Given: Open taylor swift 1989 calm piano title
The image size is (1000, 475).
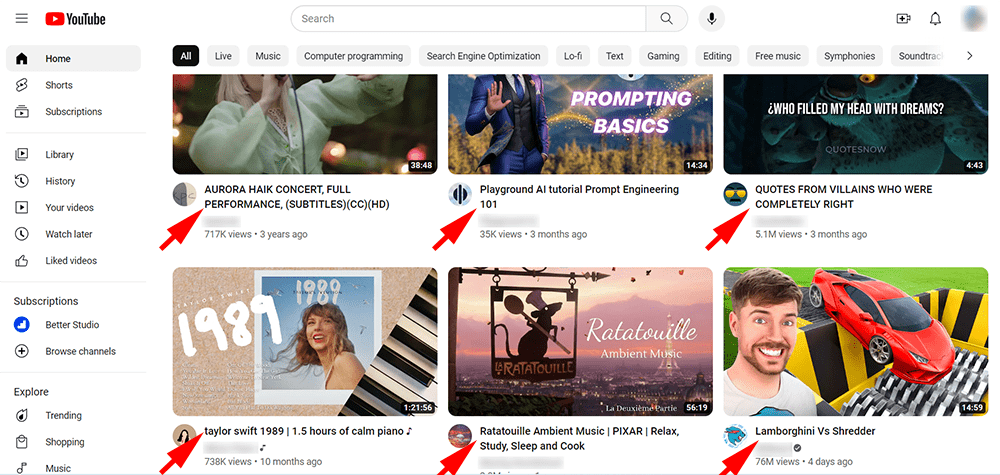Looking at the screenshot, I should pos(309,431).
